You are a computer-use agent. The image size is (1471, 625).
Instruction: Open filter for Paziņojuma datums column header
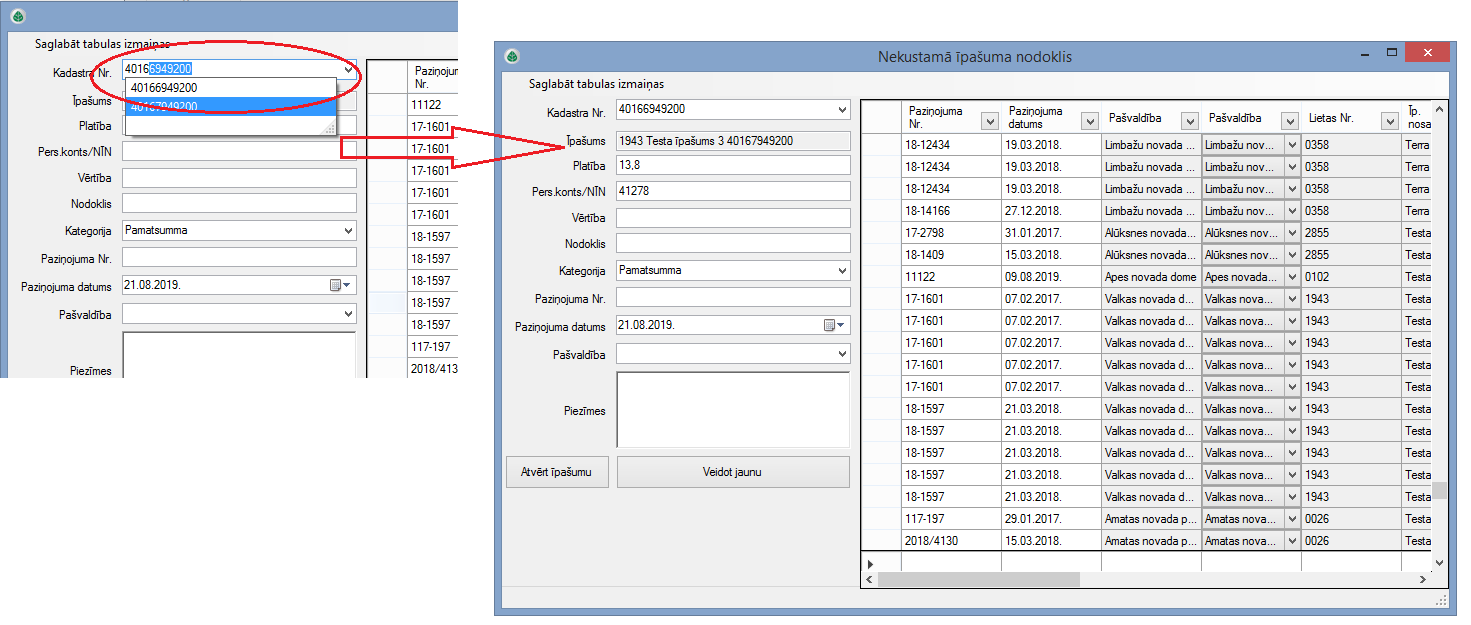click(x=1090, y=121)
